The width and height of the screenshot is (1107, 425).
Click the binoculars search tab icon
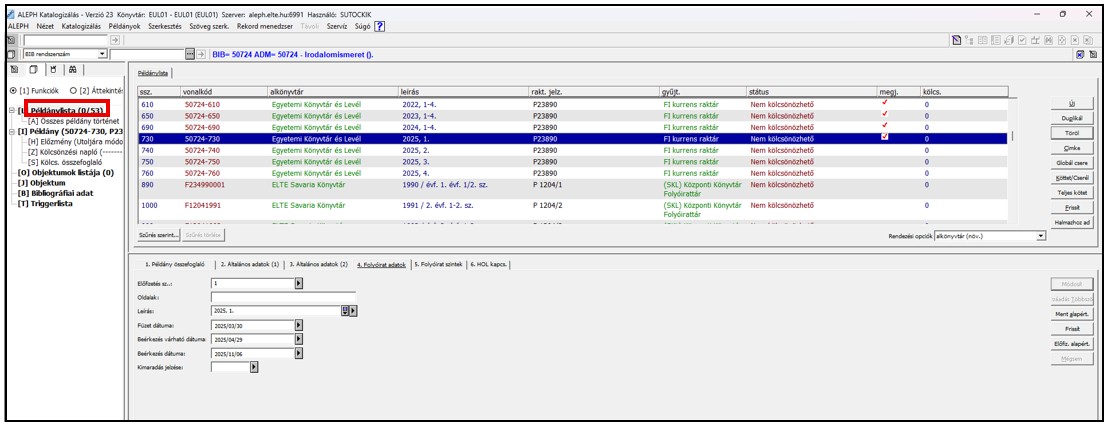[72, 69]
